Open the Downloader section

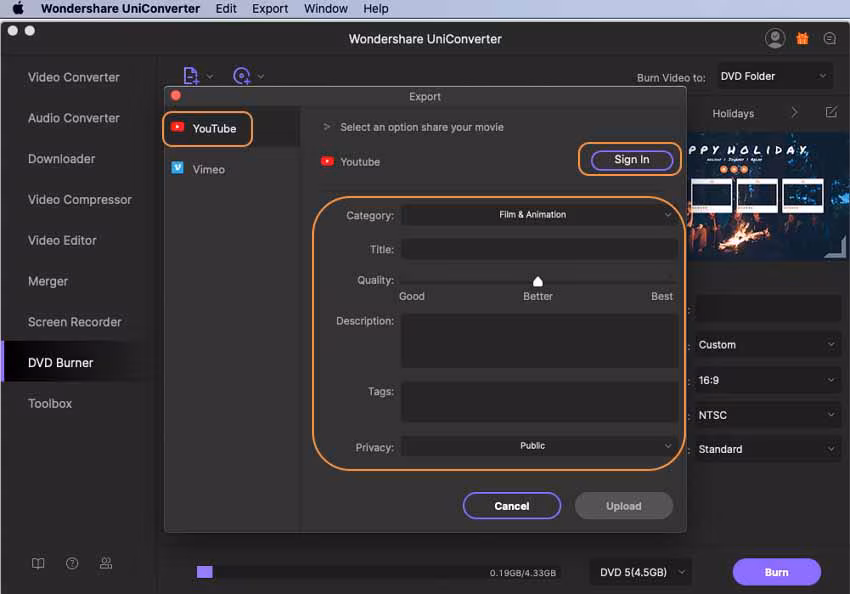pos(61,159)
